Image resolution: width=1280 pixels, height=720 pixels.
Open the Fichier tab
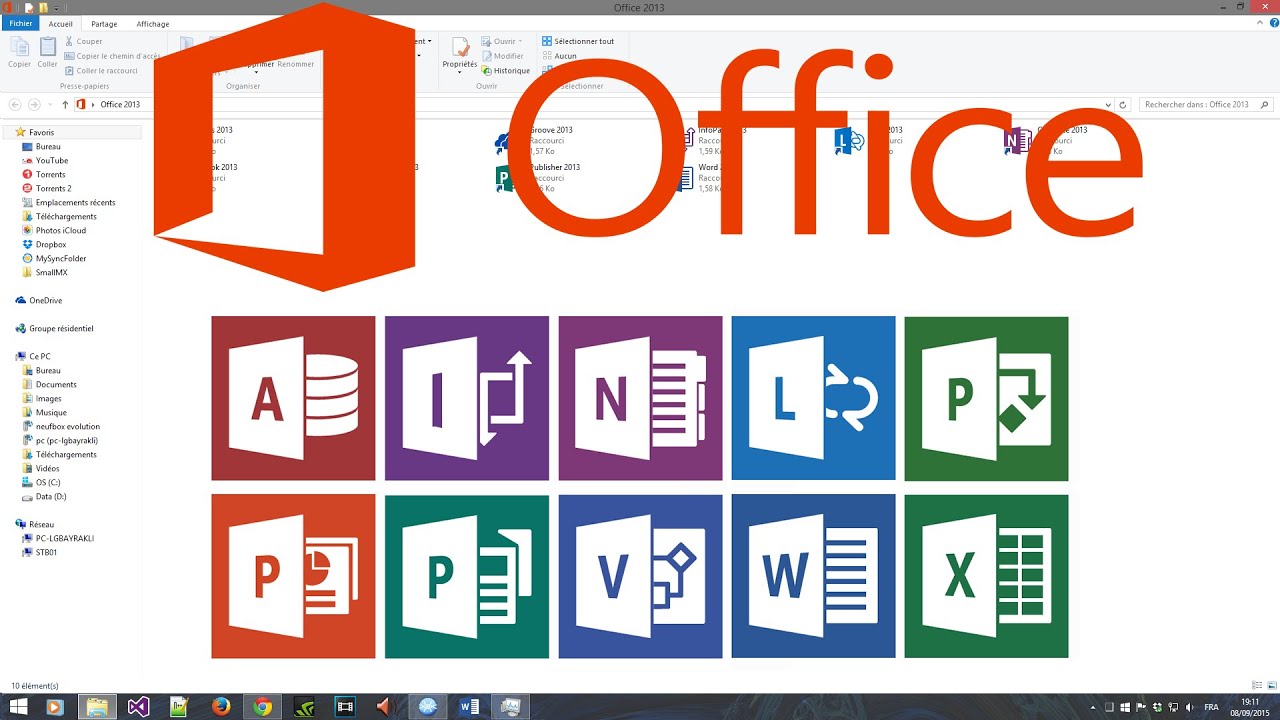[x=19, y=23]
